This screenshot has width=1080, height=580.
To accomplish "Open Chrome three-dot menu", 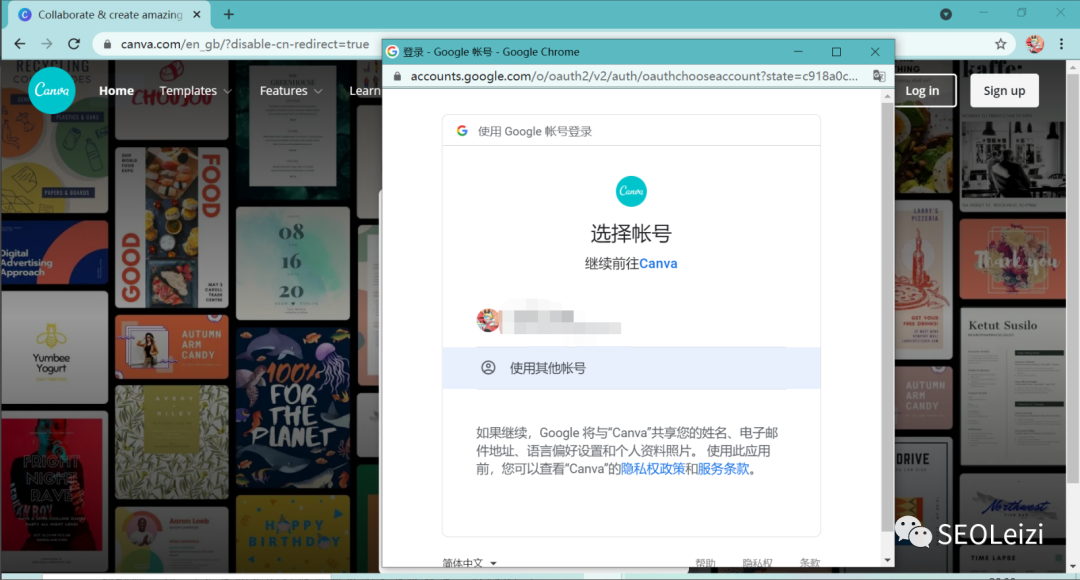I will (x=1061, y=44).
